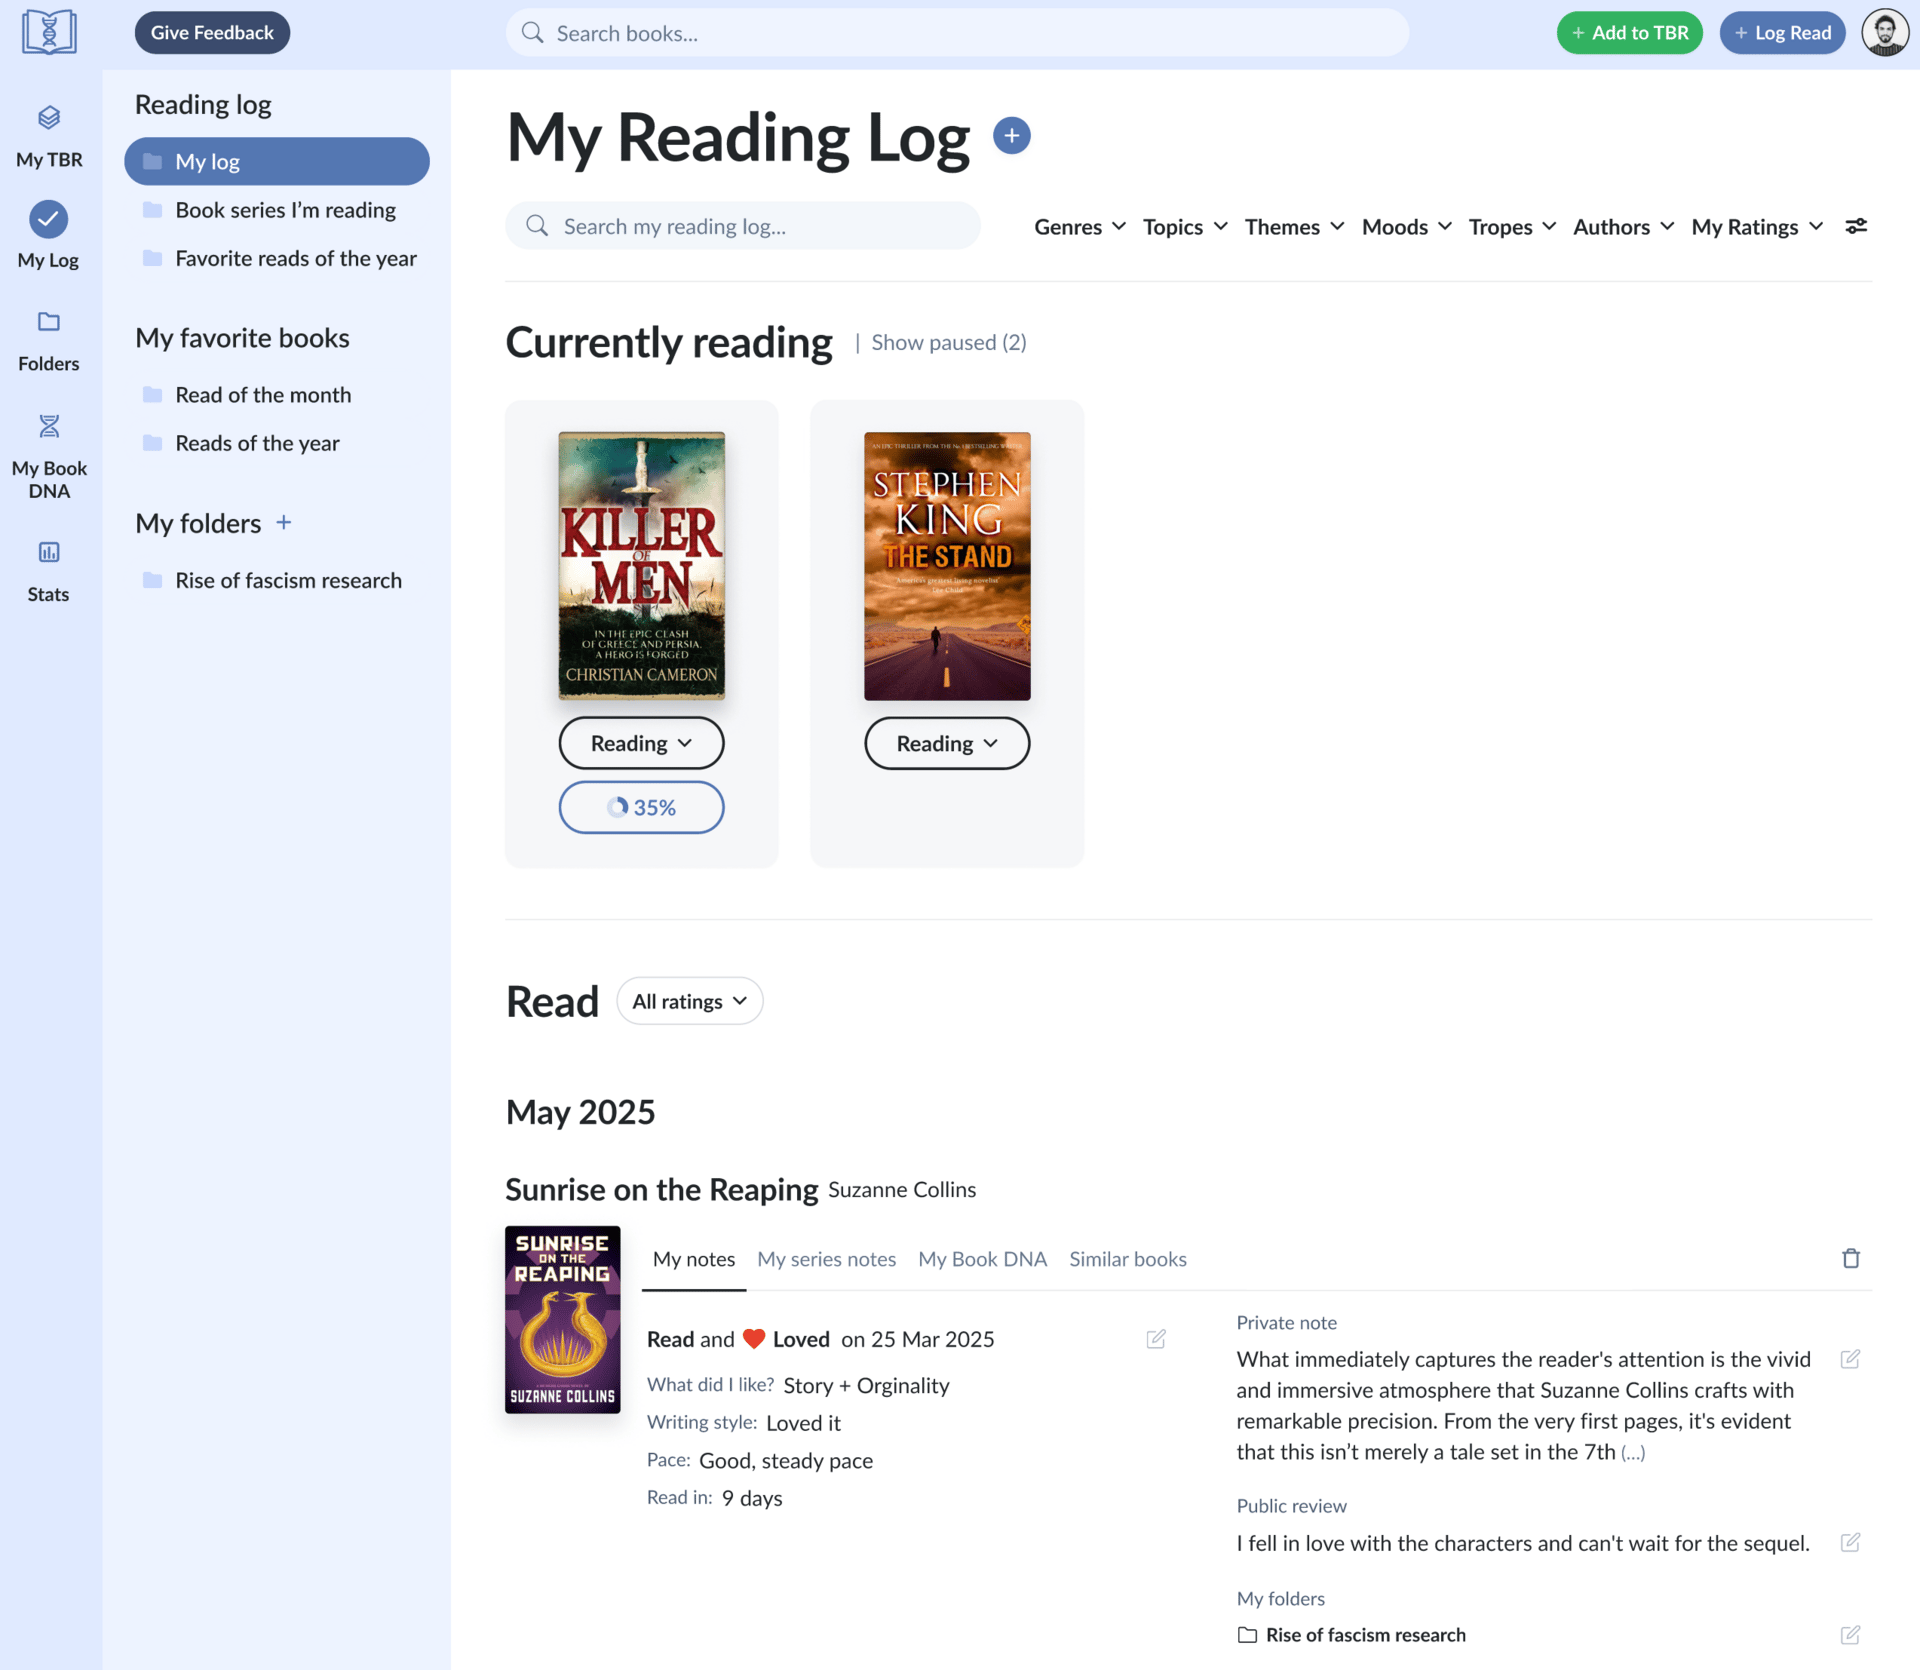Viewport: 1920px width, 1670px height.
Task: Update the 35% progress indicator
Action: click(x=641, y=807)
